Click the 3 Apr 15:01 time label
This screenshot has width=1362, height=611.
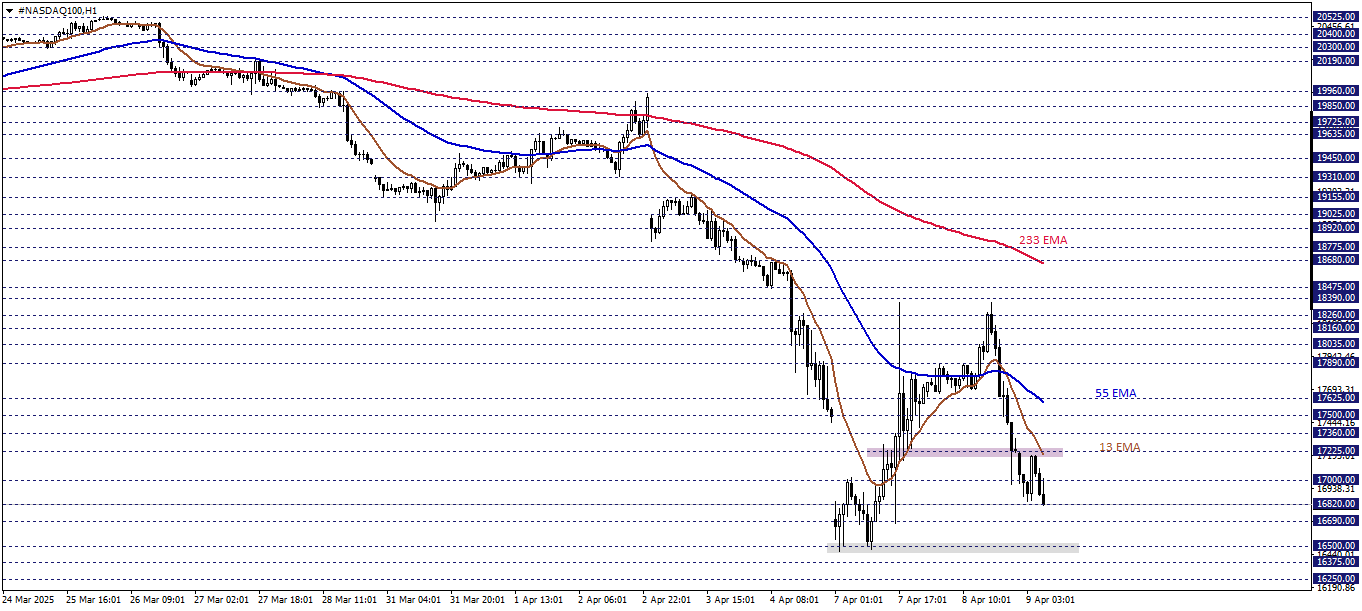[x=731, y=600]
